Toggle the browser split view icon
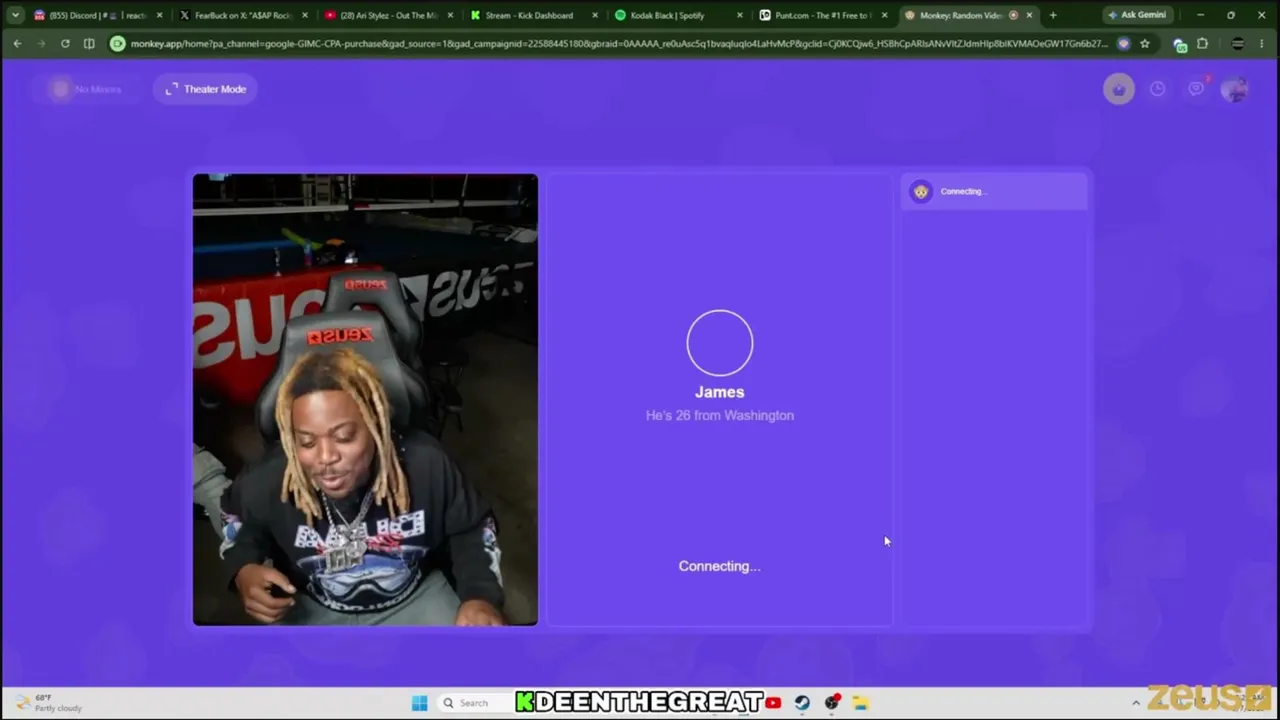Image resolution: width=1280 pixels, height=720 pixels. pos(89,44)
